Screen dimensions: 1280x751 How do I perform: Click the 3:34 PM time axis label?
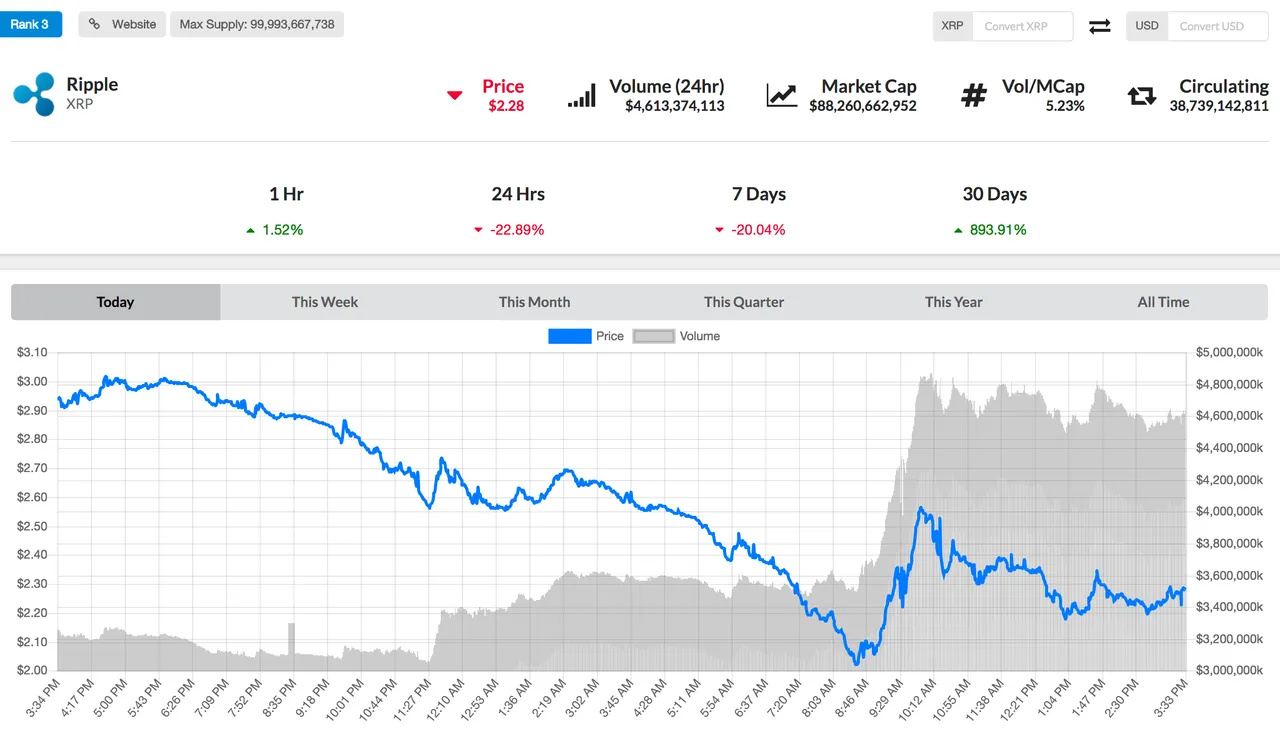[44, 700]
